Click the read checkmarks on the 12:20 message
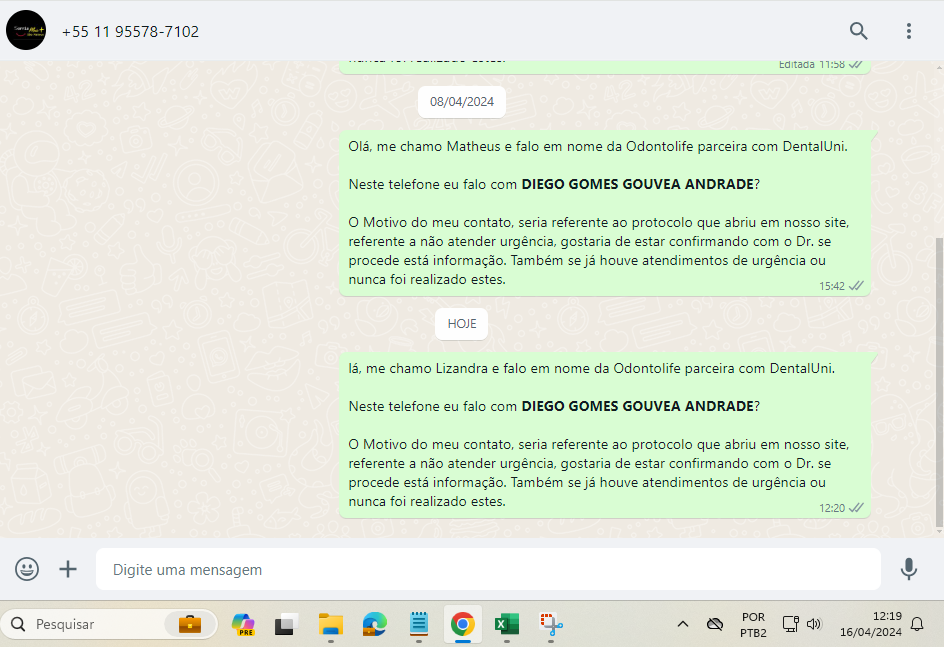 (856, 508)
